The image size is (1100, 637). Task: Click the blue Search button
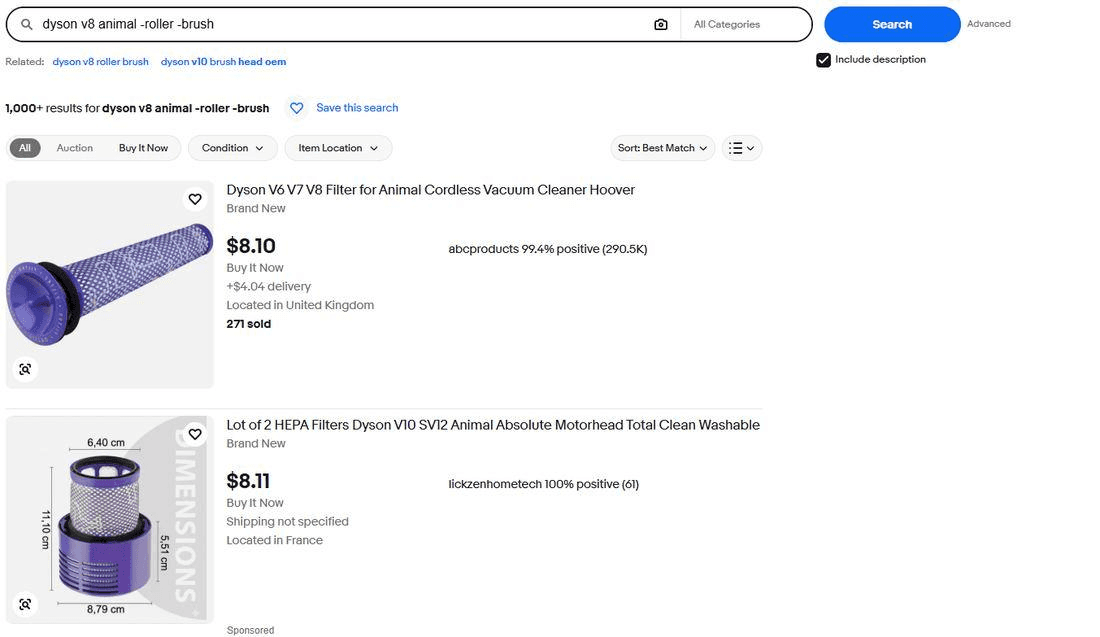point(892,25)
